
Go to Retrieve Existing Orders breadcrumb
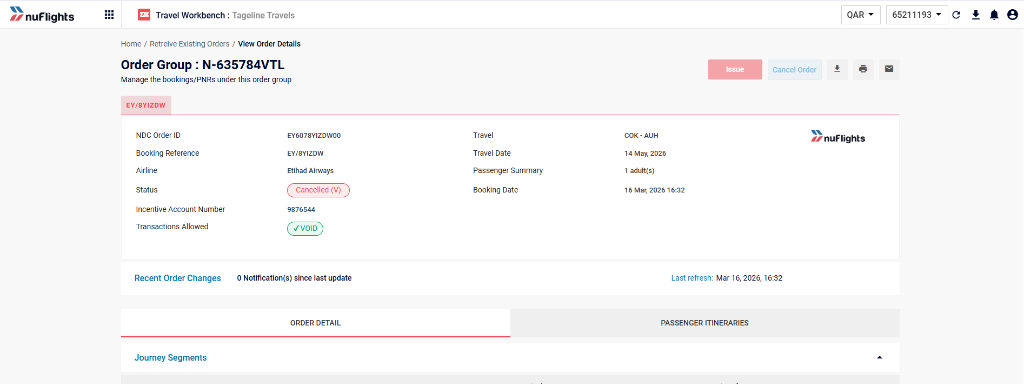click(x=189, y=44)
